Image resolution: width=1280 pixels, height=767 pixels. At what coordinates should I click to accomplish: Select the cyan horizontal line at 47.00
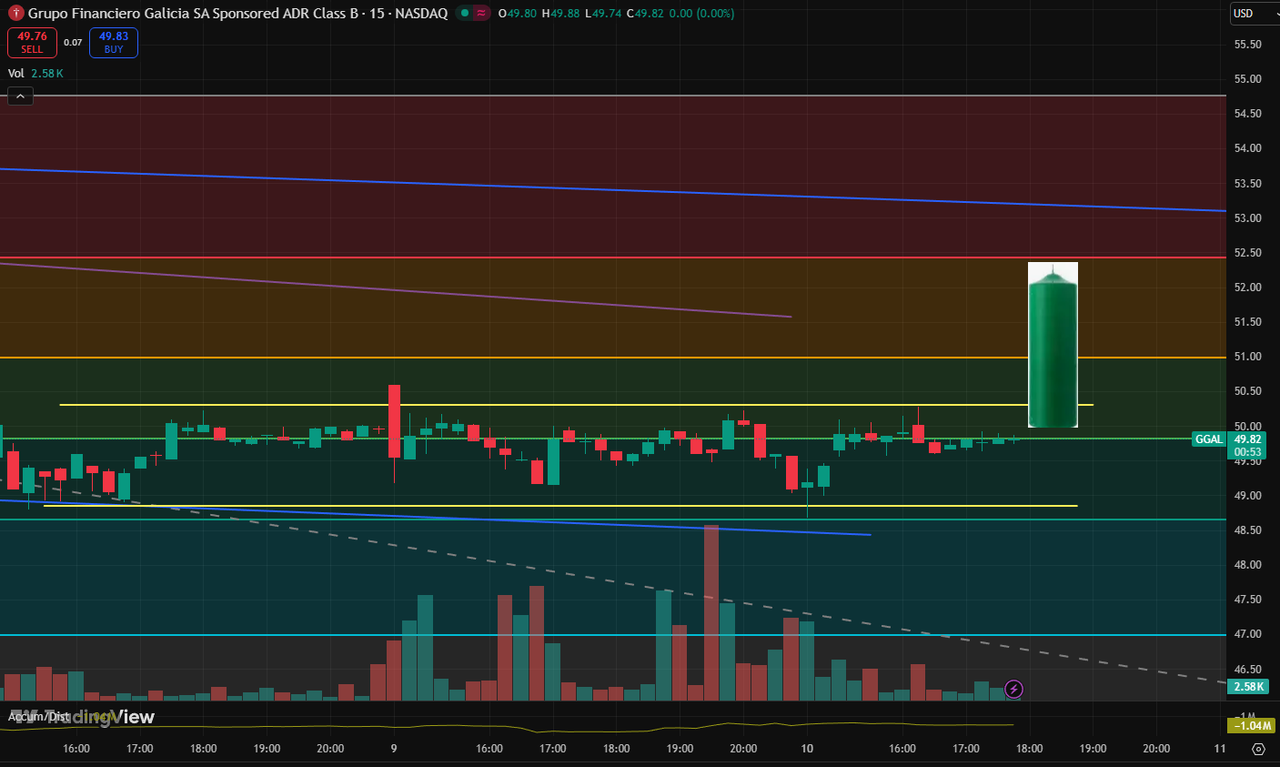click(x=612, y=635)
